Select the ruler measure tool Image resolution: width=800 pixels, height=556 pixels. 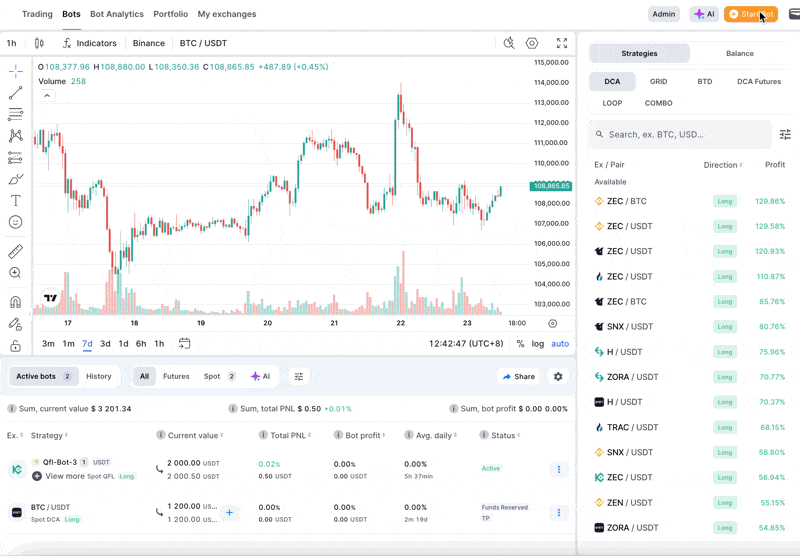coord(15,252)
